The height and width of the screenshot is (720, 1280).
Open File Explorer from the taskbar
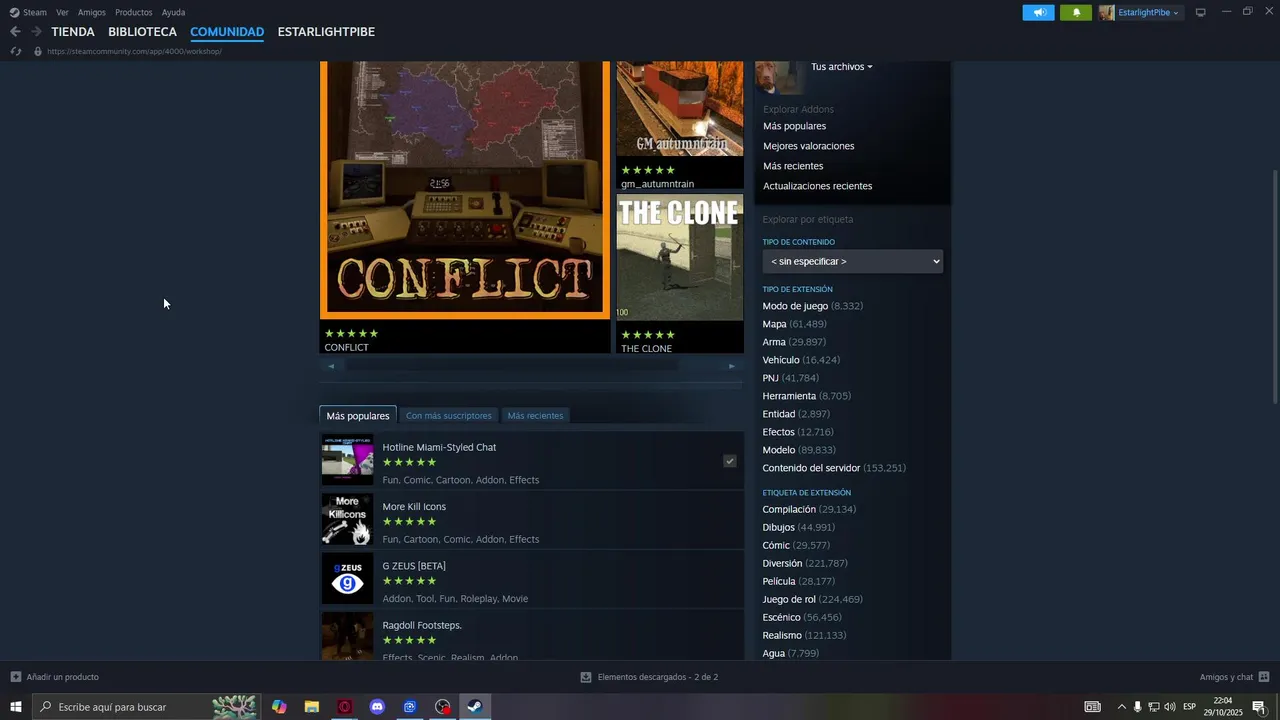coord(312,707)
